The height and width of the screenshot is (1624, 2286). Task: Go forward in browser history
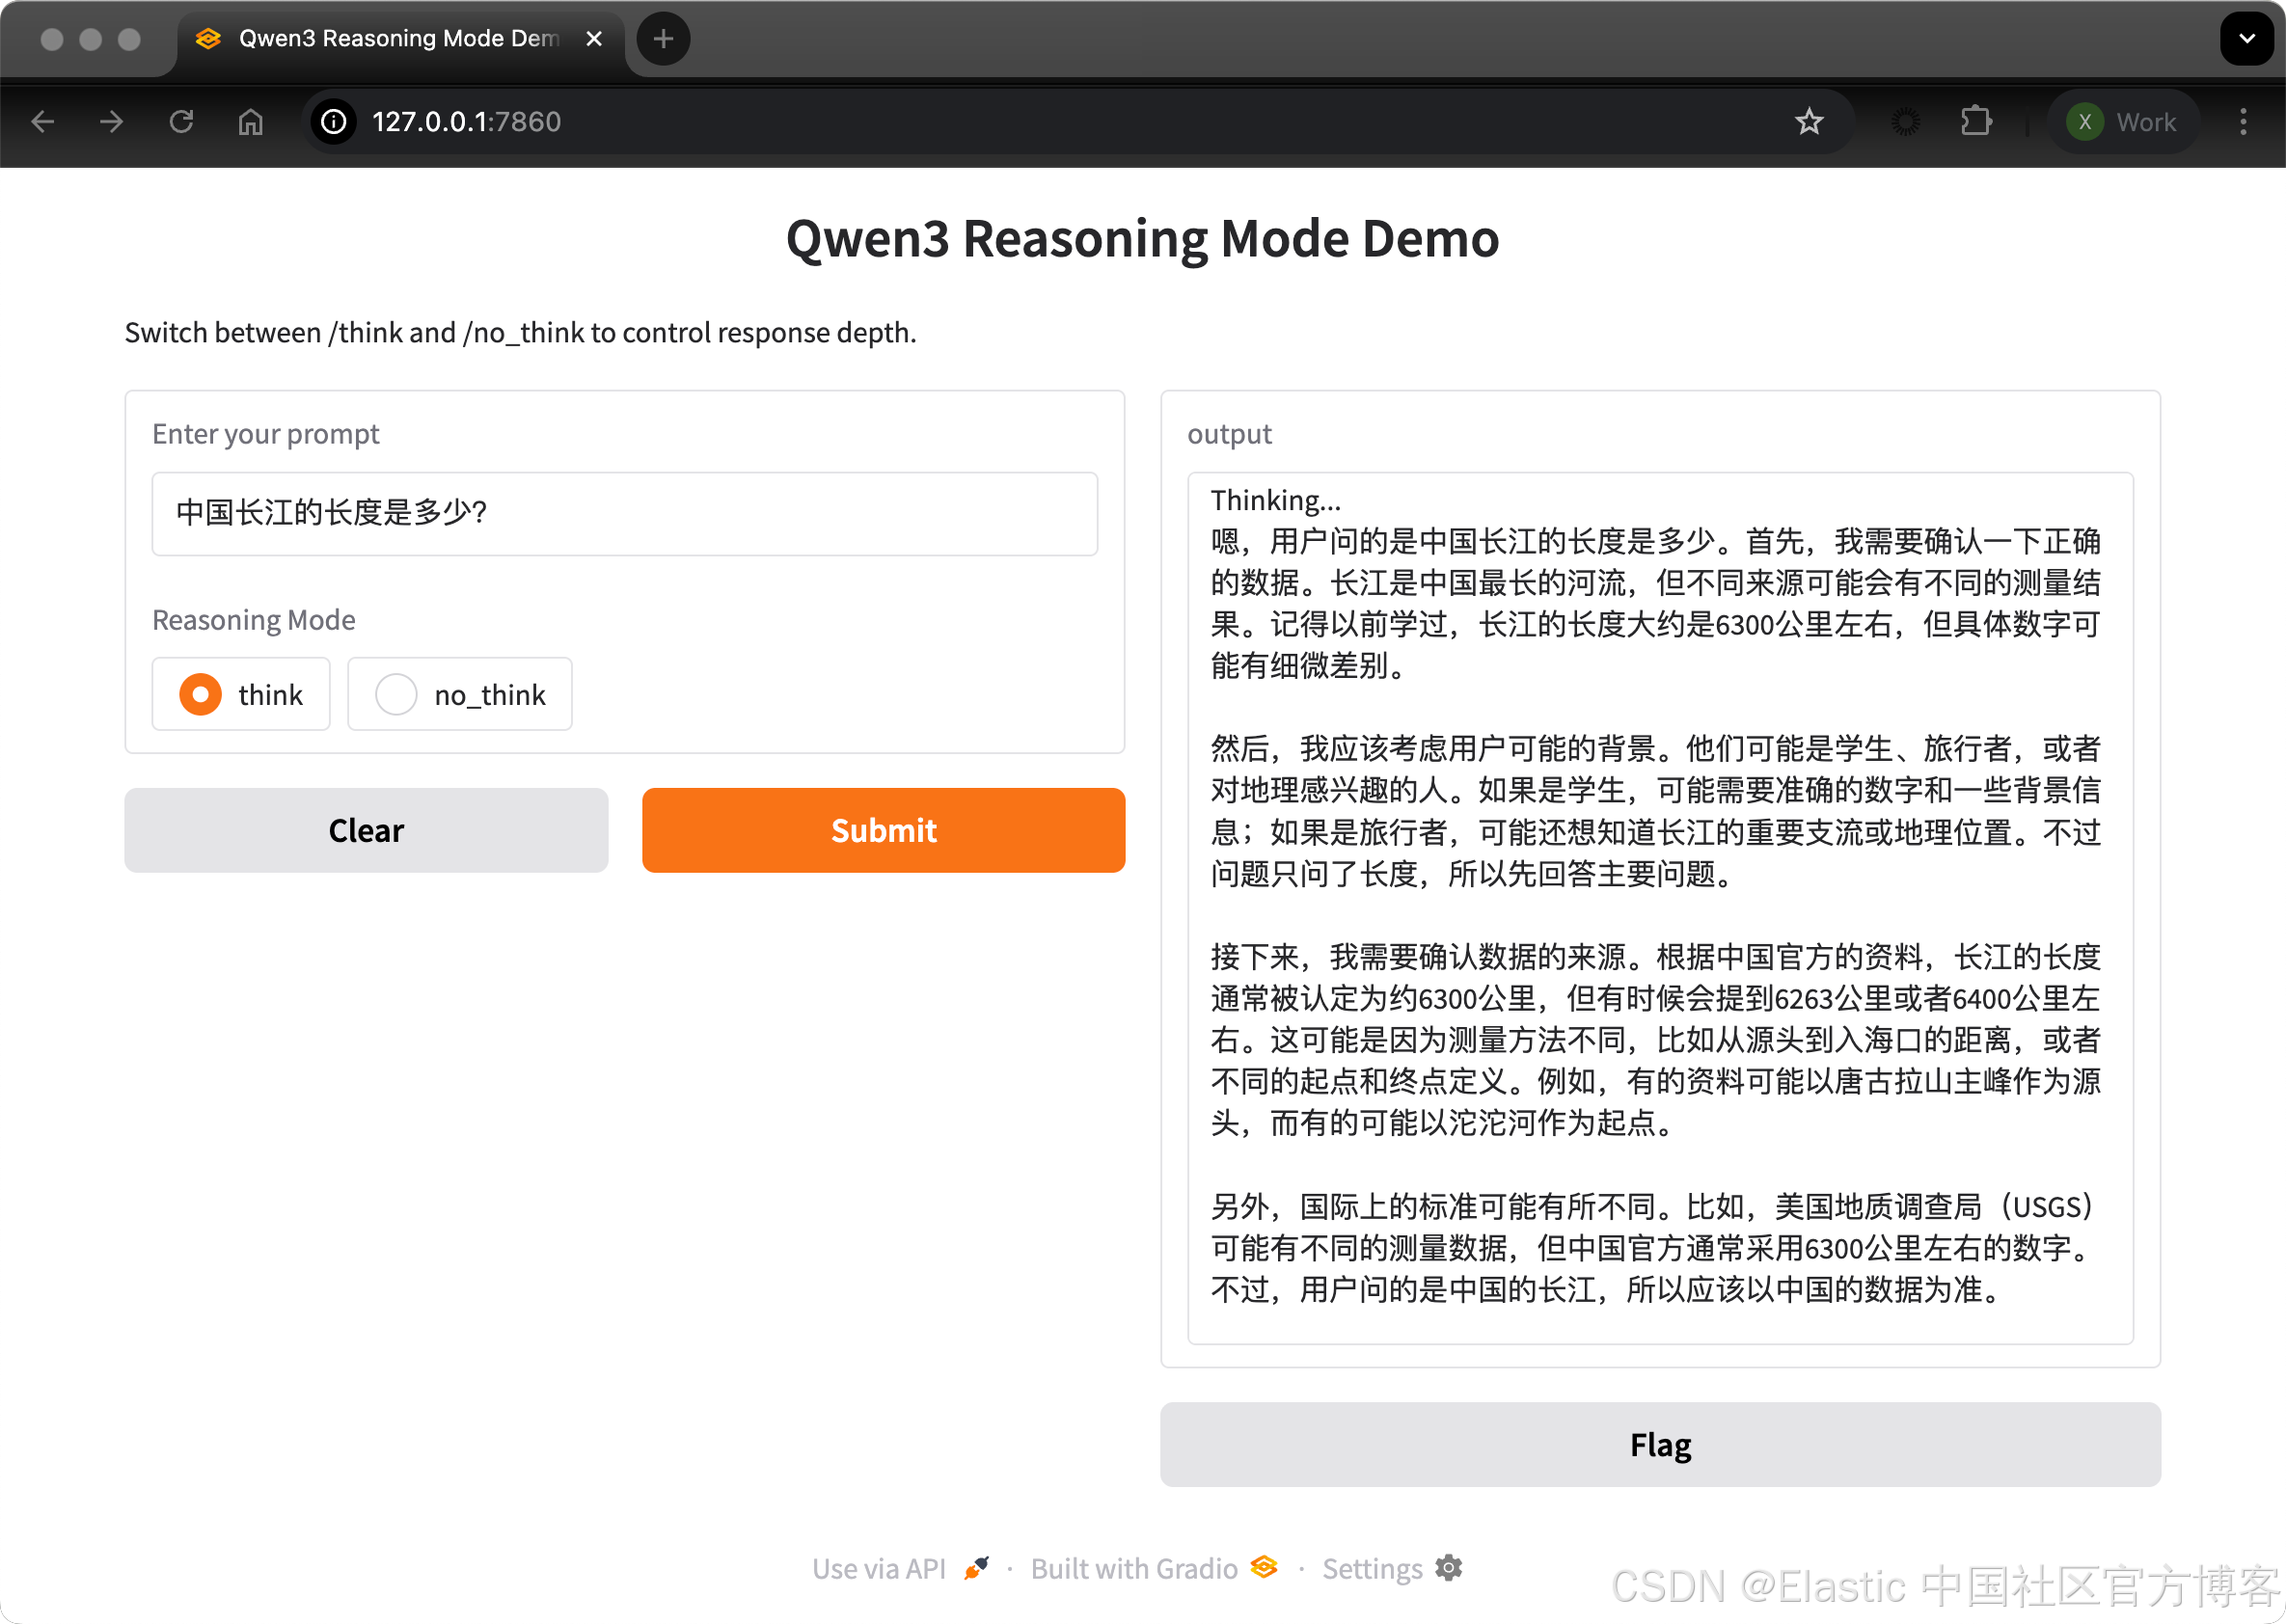(x=112, y=122)
